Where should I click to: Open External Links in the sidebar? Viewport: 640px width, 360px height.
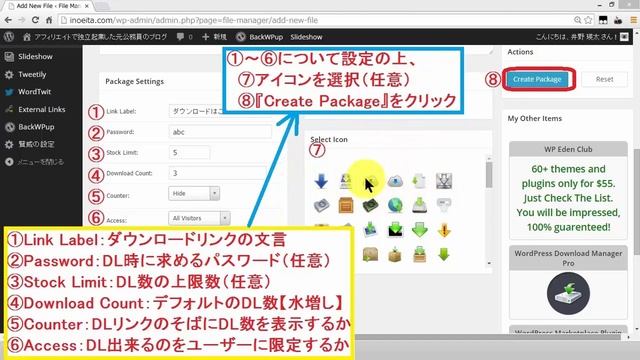coord(41,109)
